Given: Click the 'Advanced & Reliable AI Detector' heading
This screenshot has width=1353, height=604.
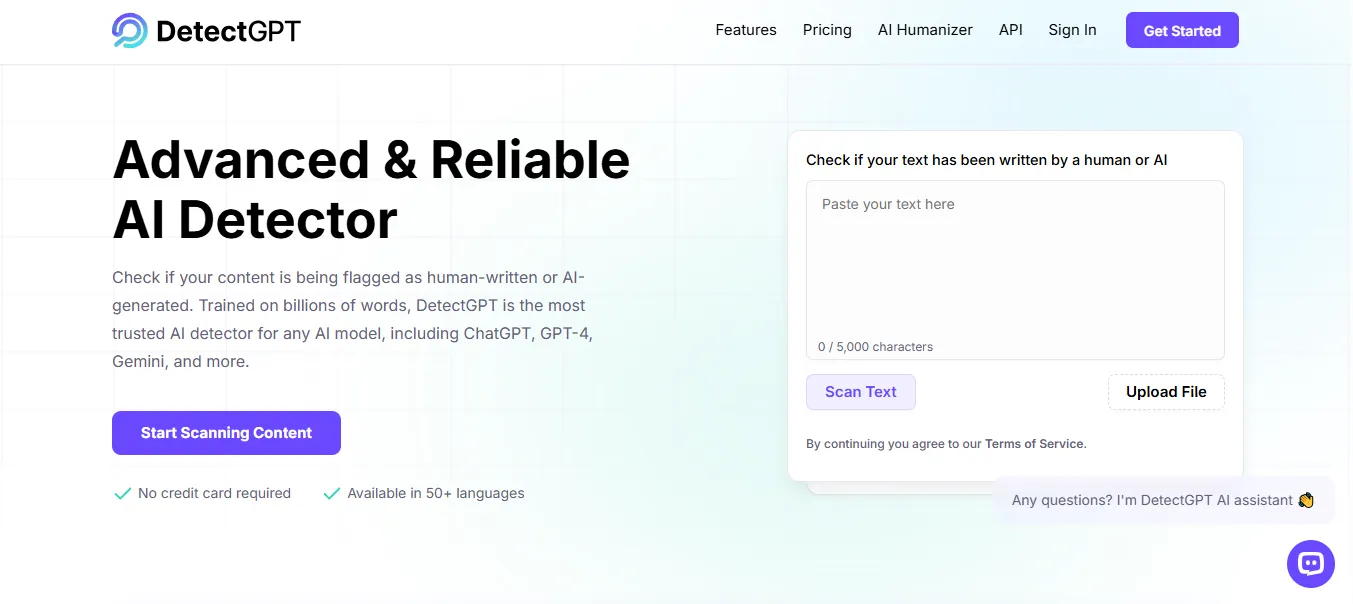Looking at the screenshot, I should [x=371, y=189].
